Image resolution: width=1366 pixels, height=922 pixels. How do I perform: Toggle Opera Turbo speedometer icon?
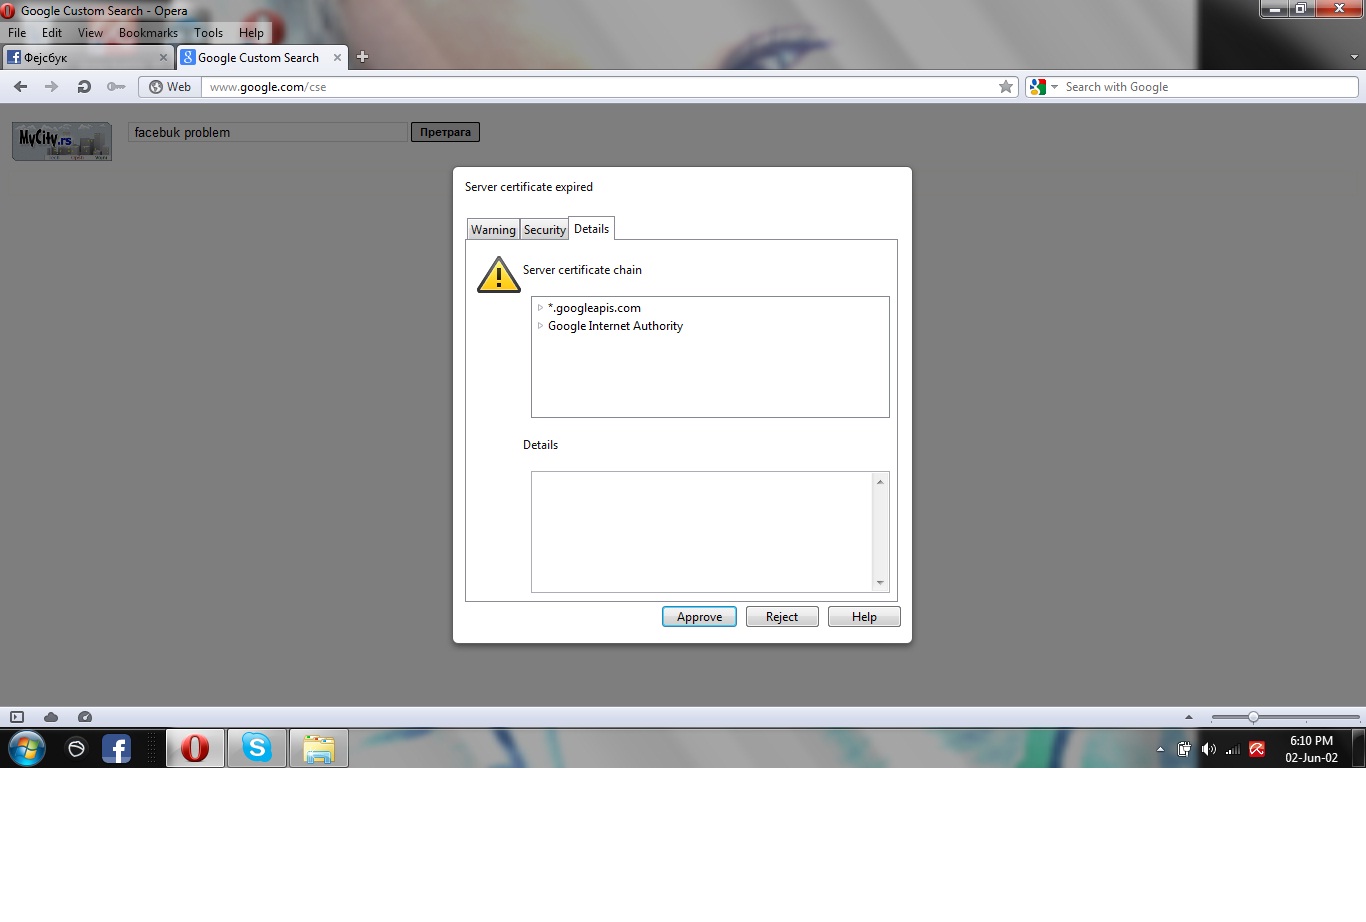(85, 717)
